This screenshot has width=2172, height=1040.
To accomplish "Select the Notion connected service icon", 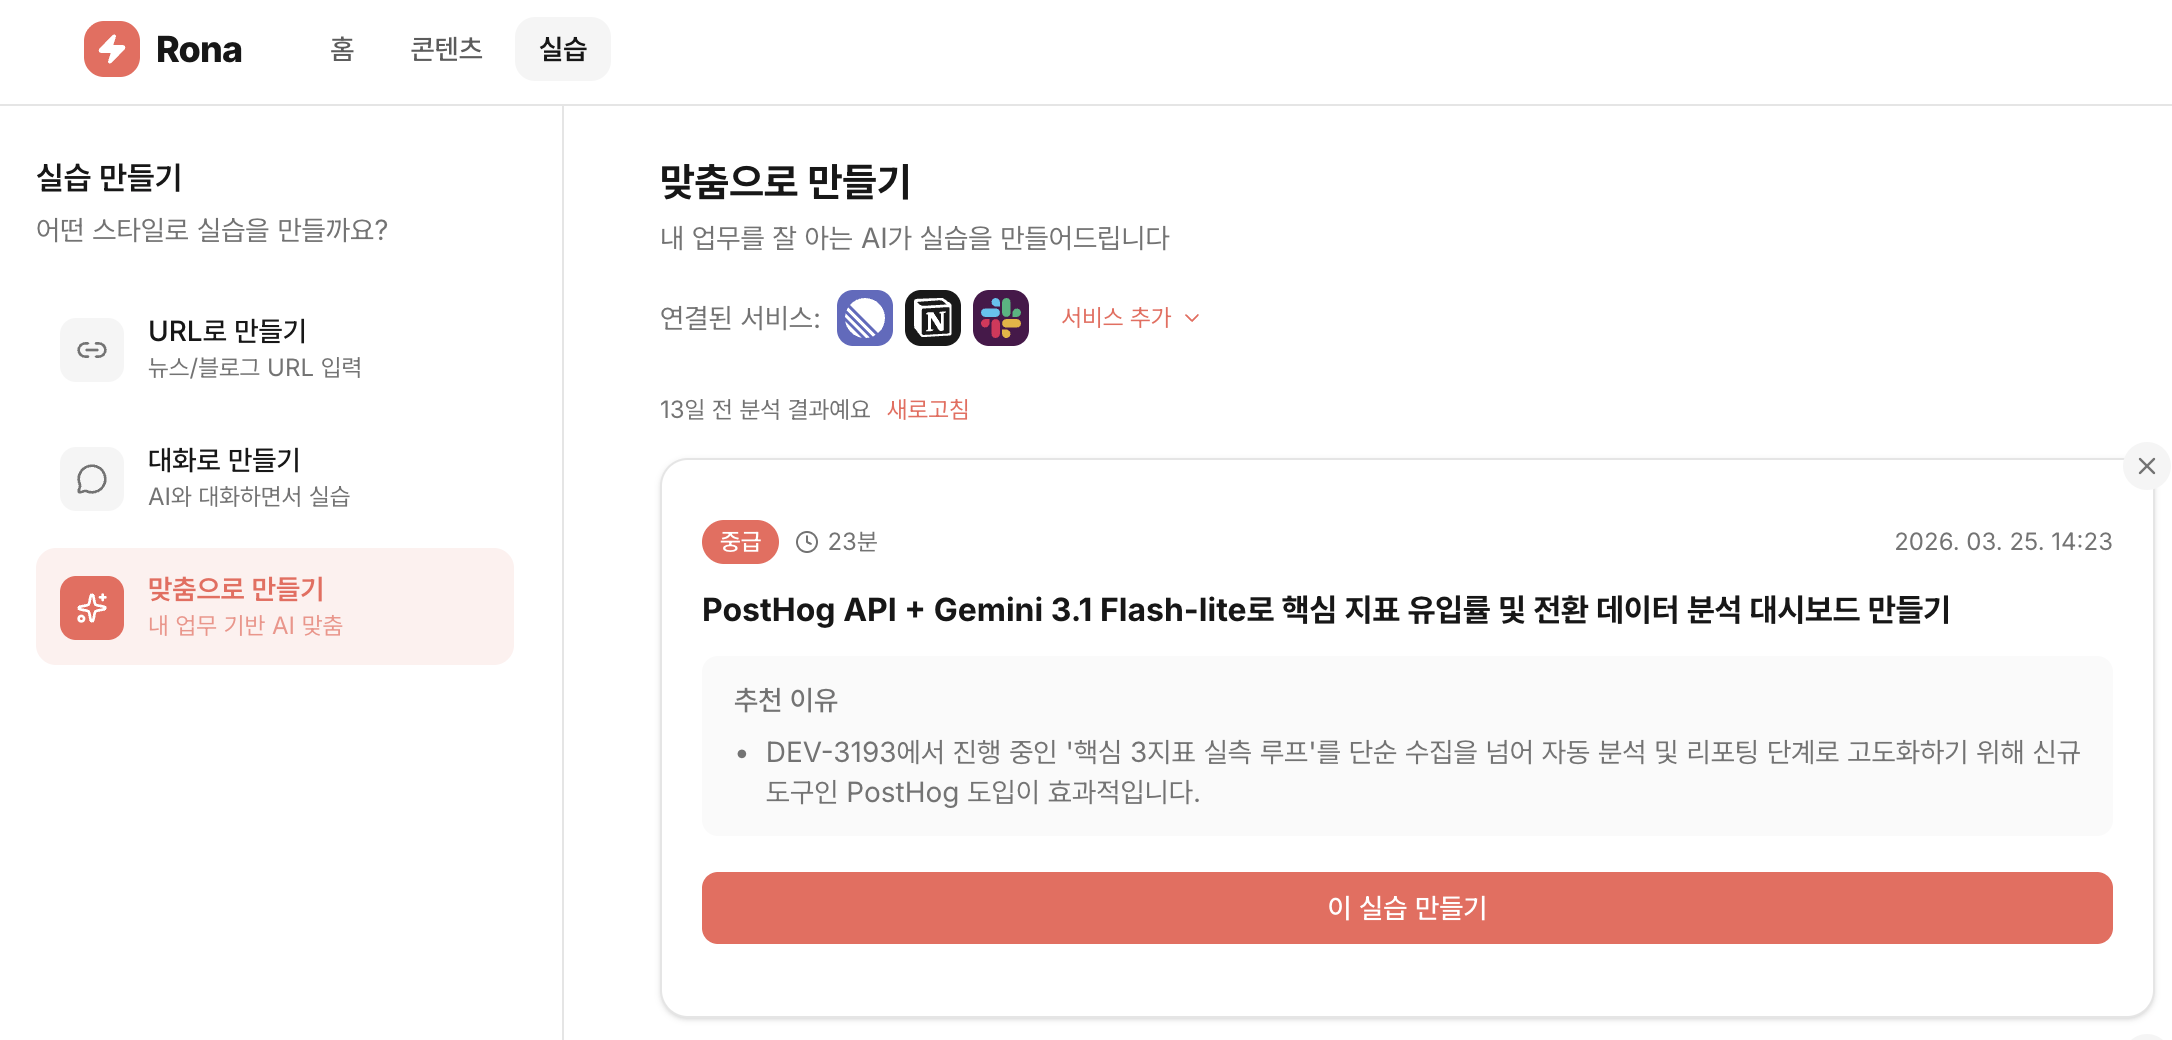I will coord(932,317).
